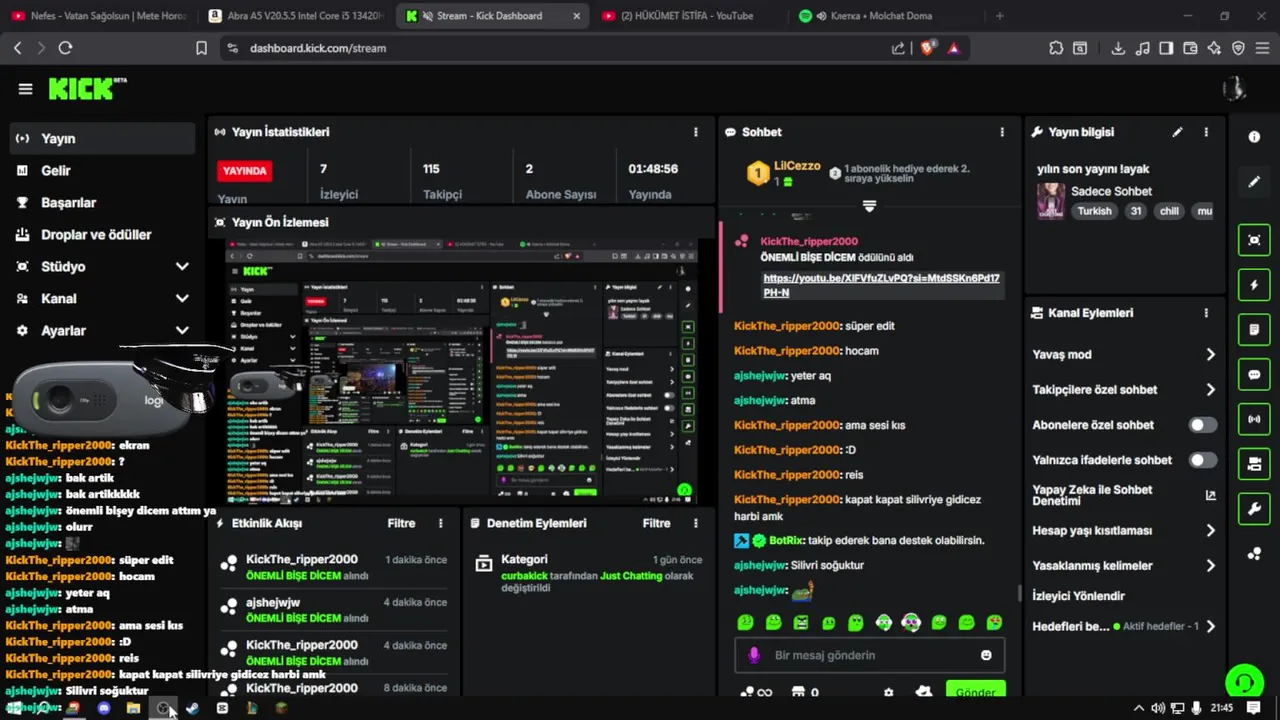Open Yavaş mod options chevron
This screenshot has width=1280, height=720.
[1210, 354]
